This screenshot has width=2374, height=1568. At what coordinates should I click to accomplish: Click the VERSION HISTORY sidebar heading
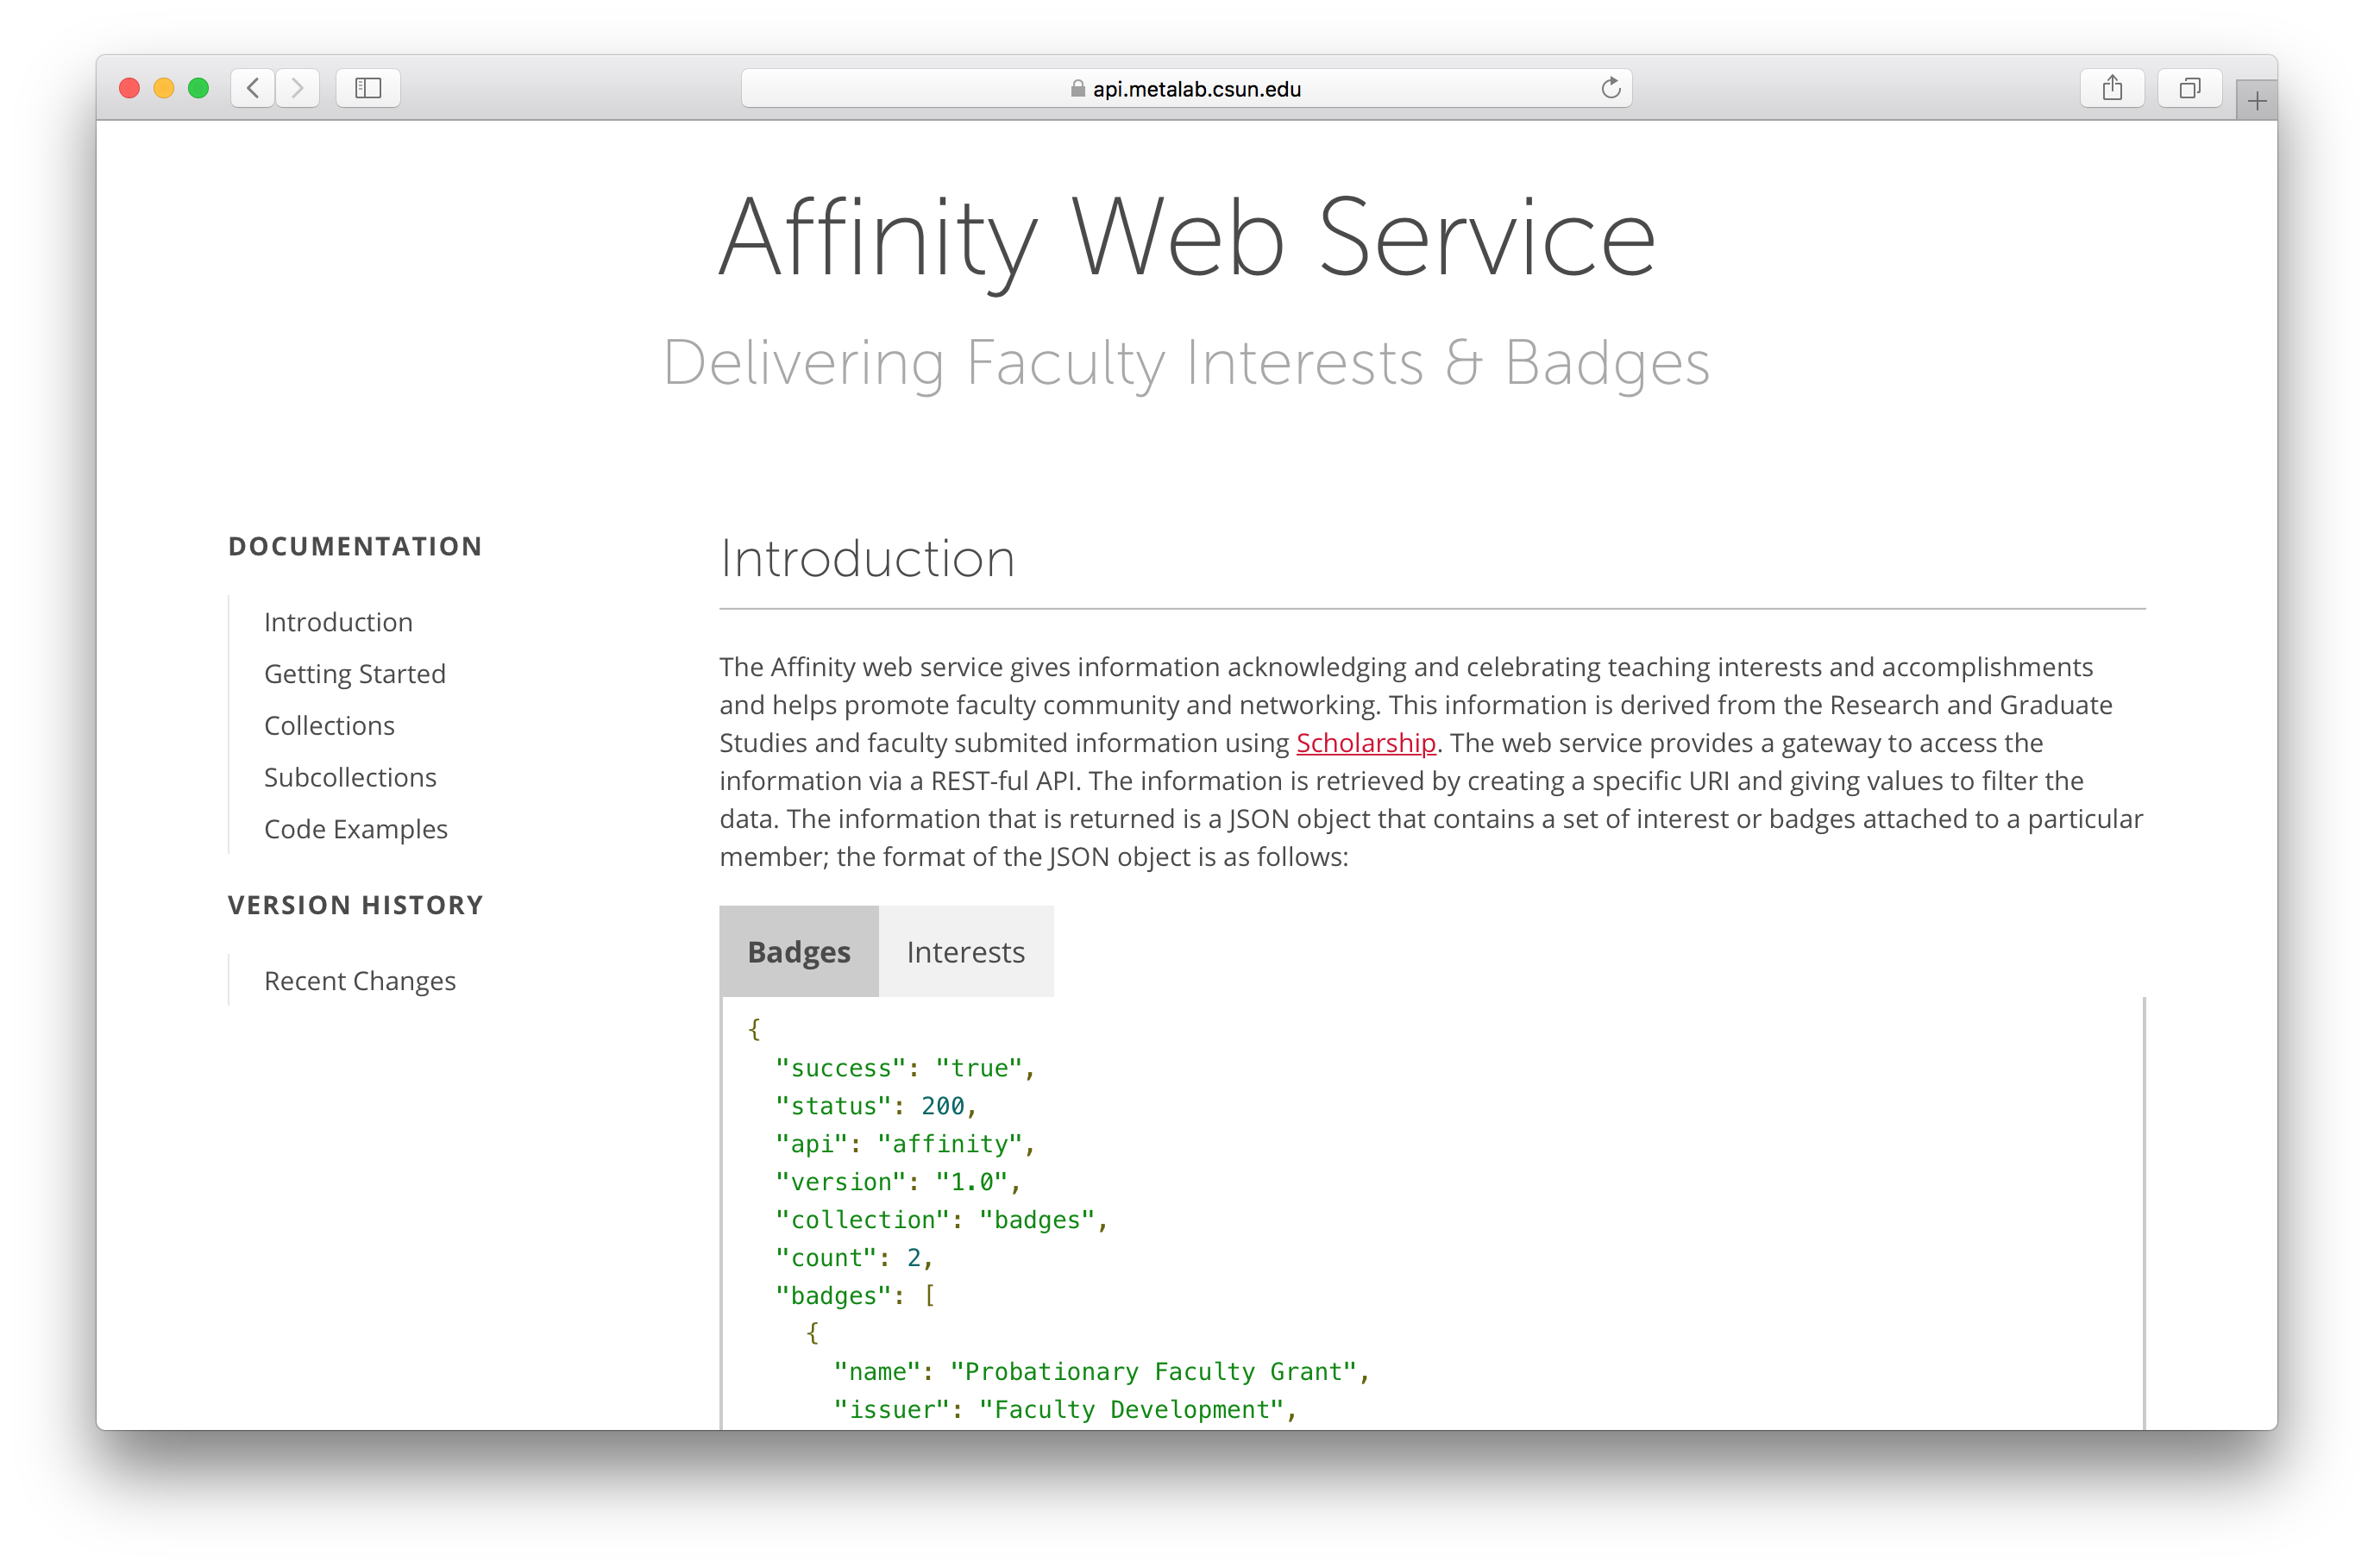coord(355,905)
